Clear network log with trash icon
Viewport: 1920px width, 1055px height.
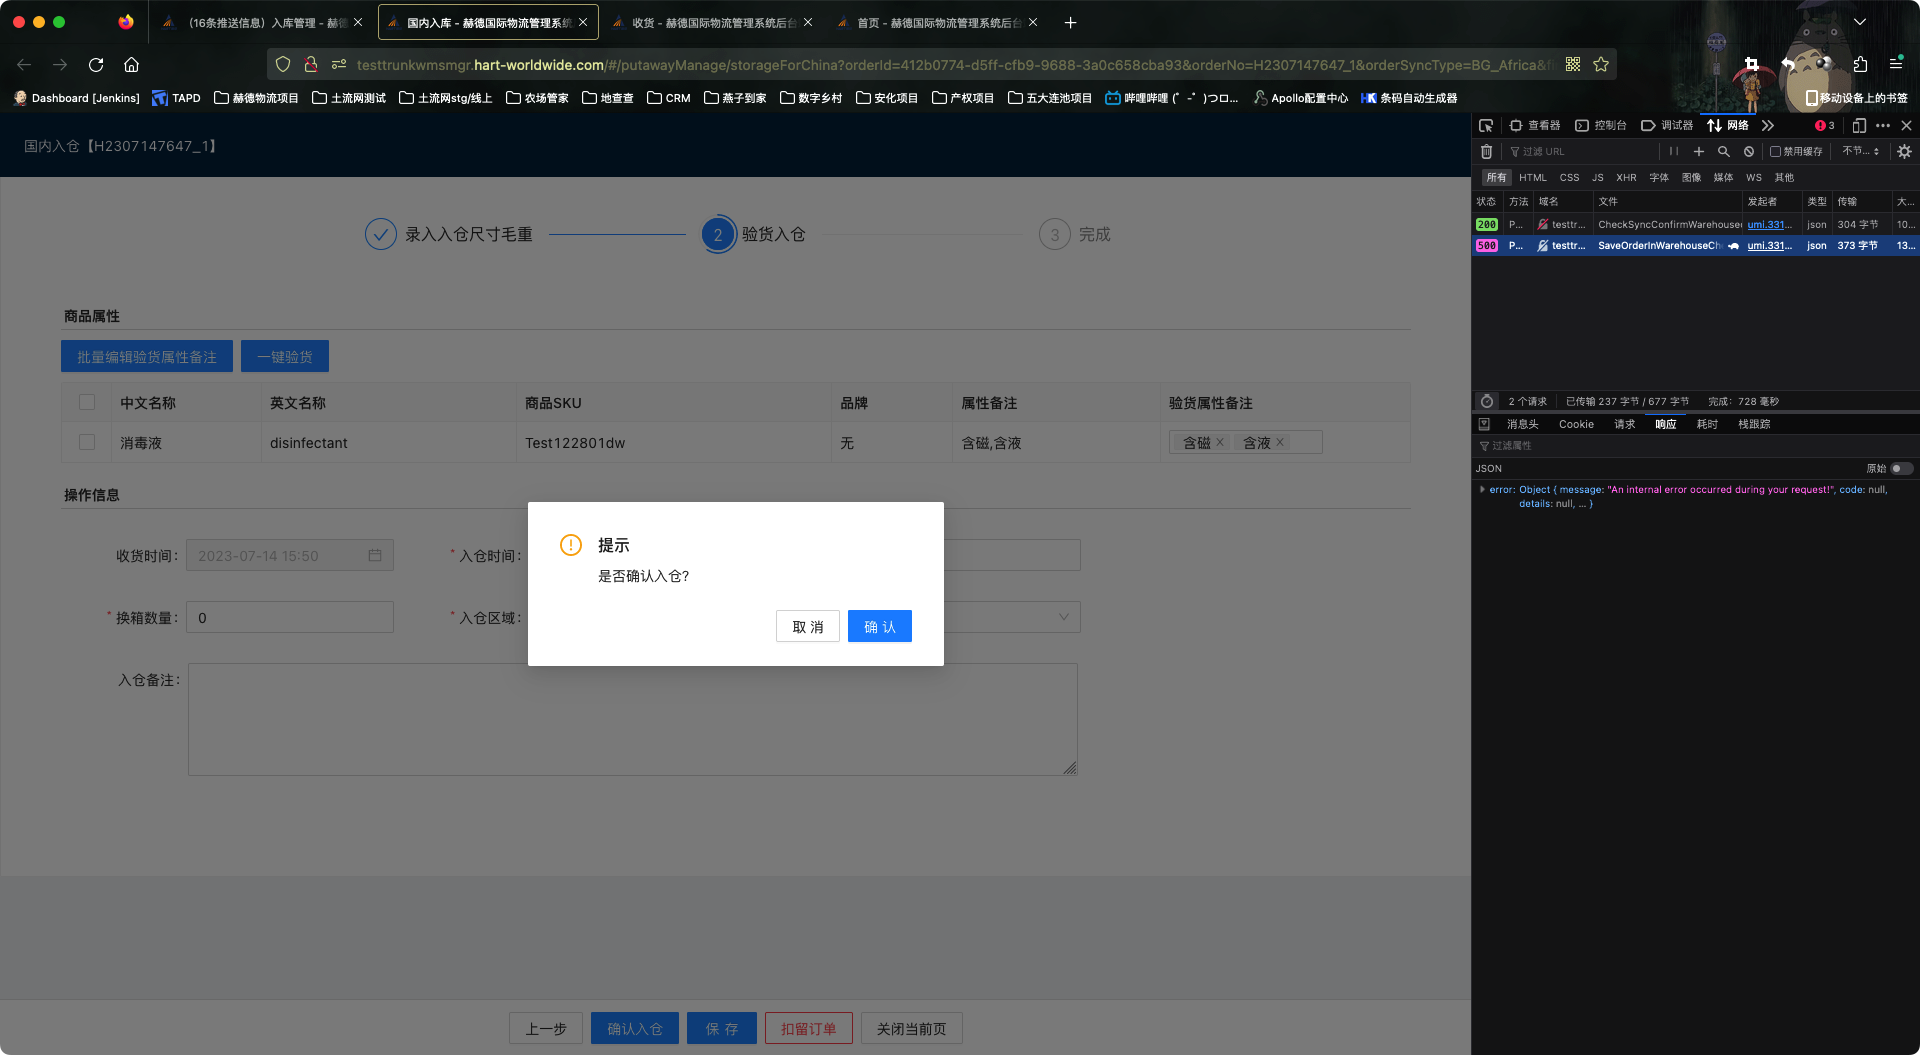coord(1486,151)
